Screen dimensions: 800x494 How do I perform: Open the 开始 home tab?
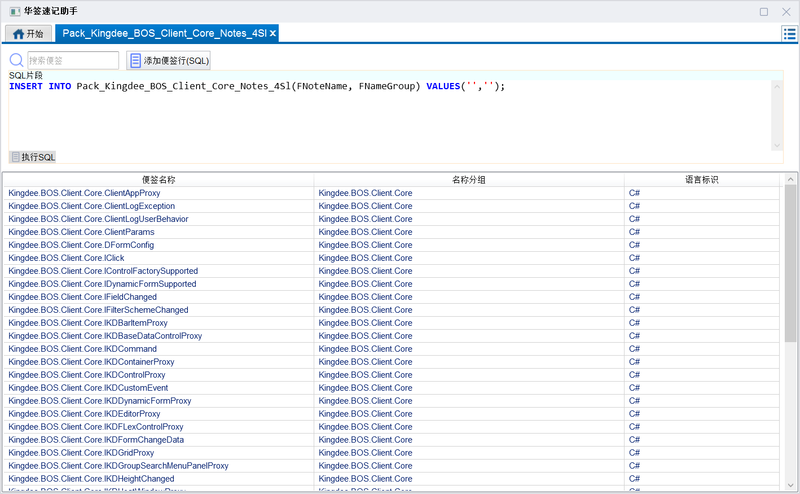[x=29, y=34]
